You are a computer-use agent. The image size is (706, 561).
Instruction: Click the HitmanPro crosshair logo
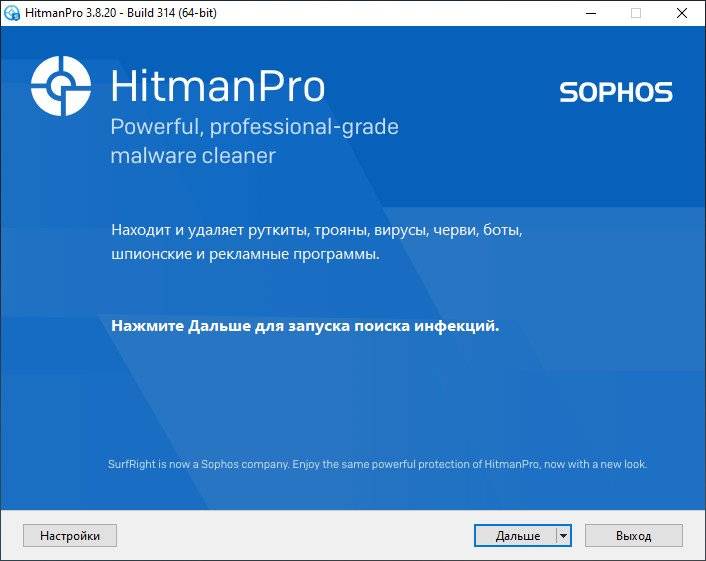tap(61, 86)
